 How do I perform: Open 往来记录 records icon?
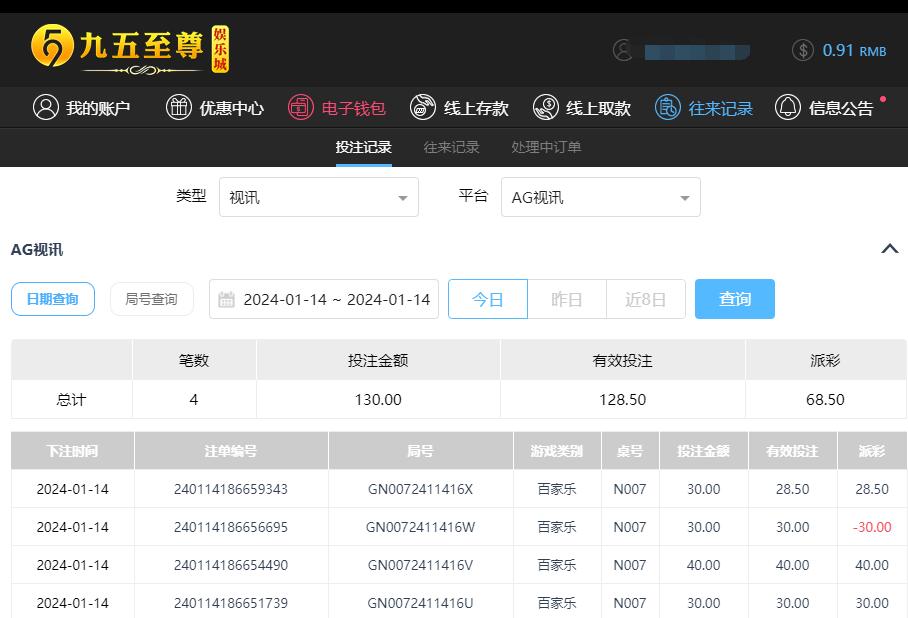(x=667, y=107)
